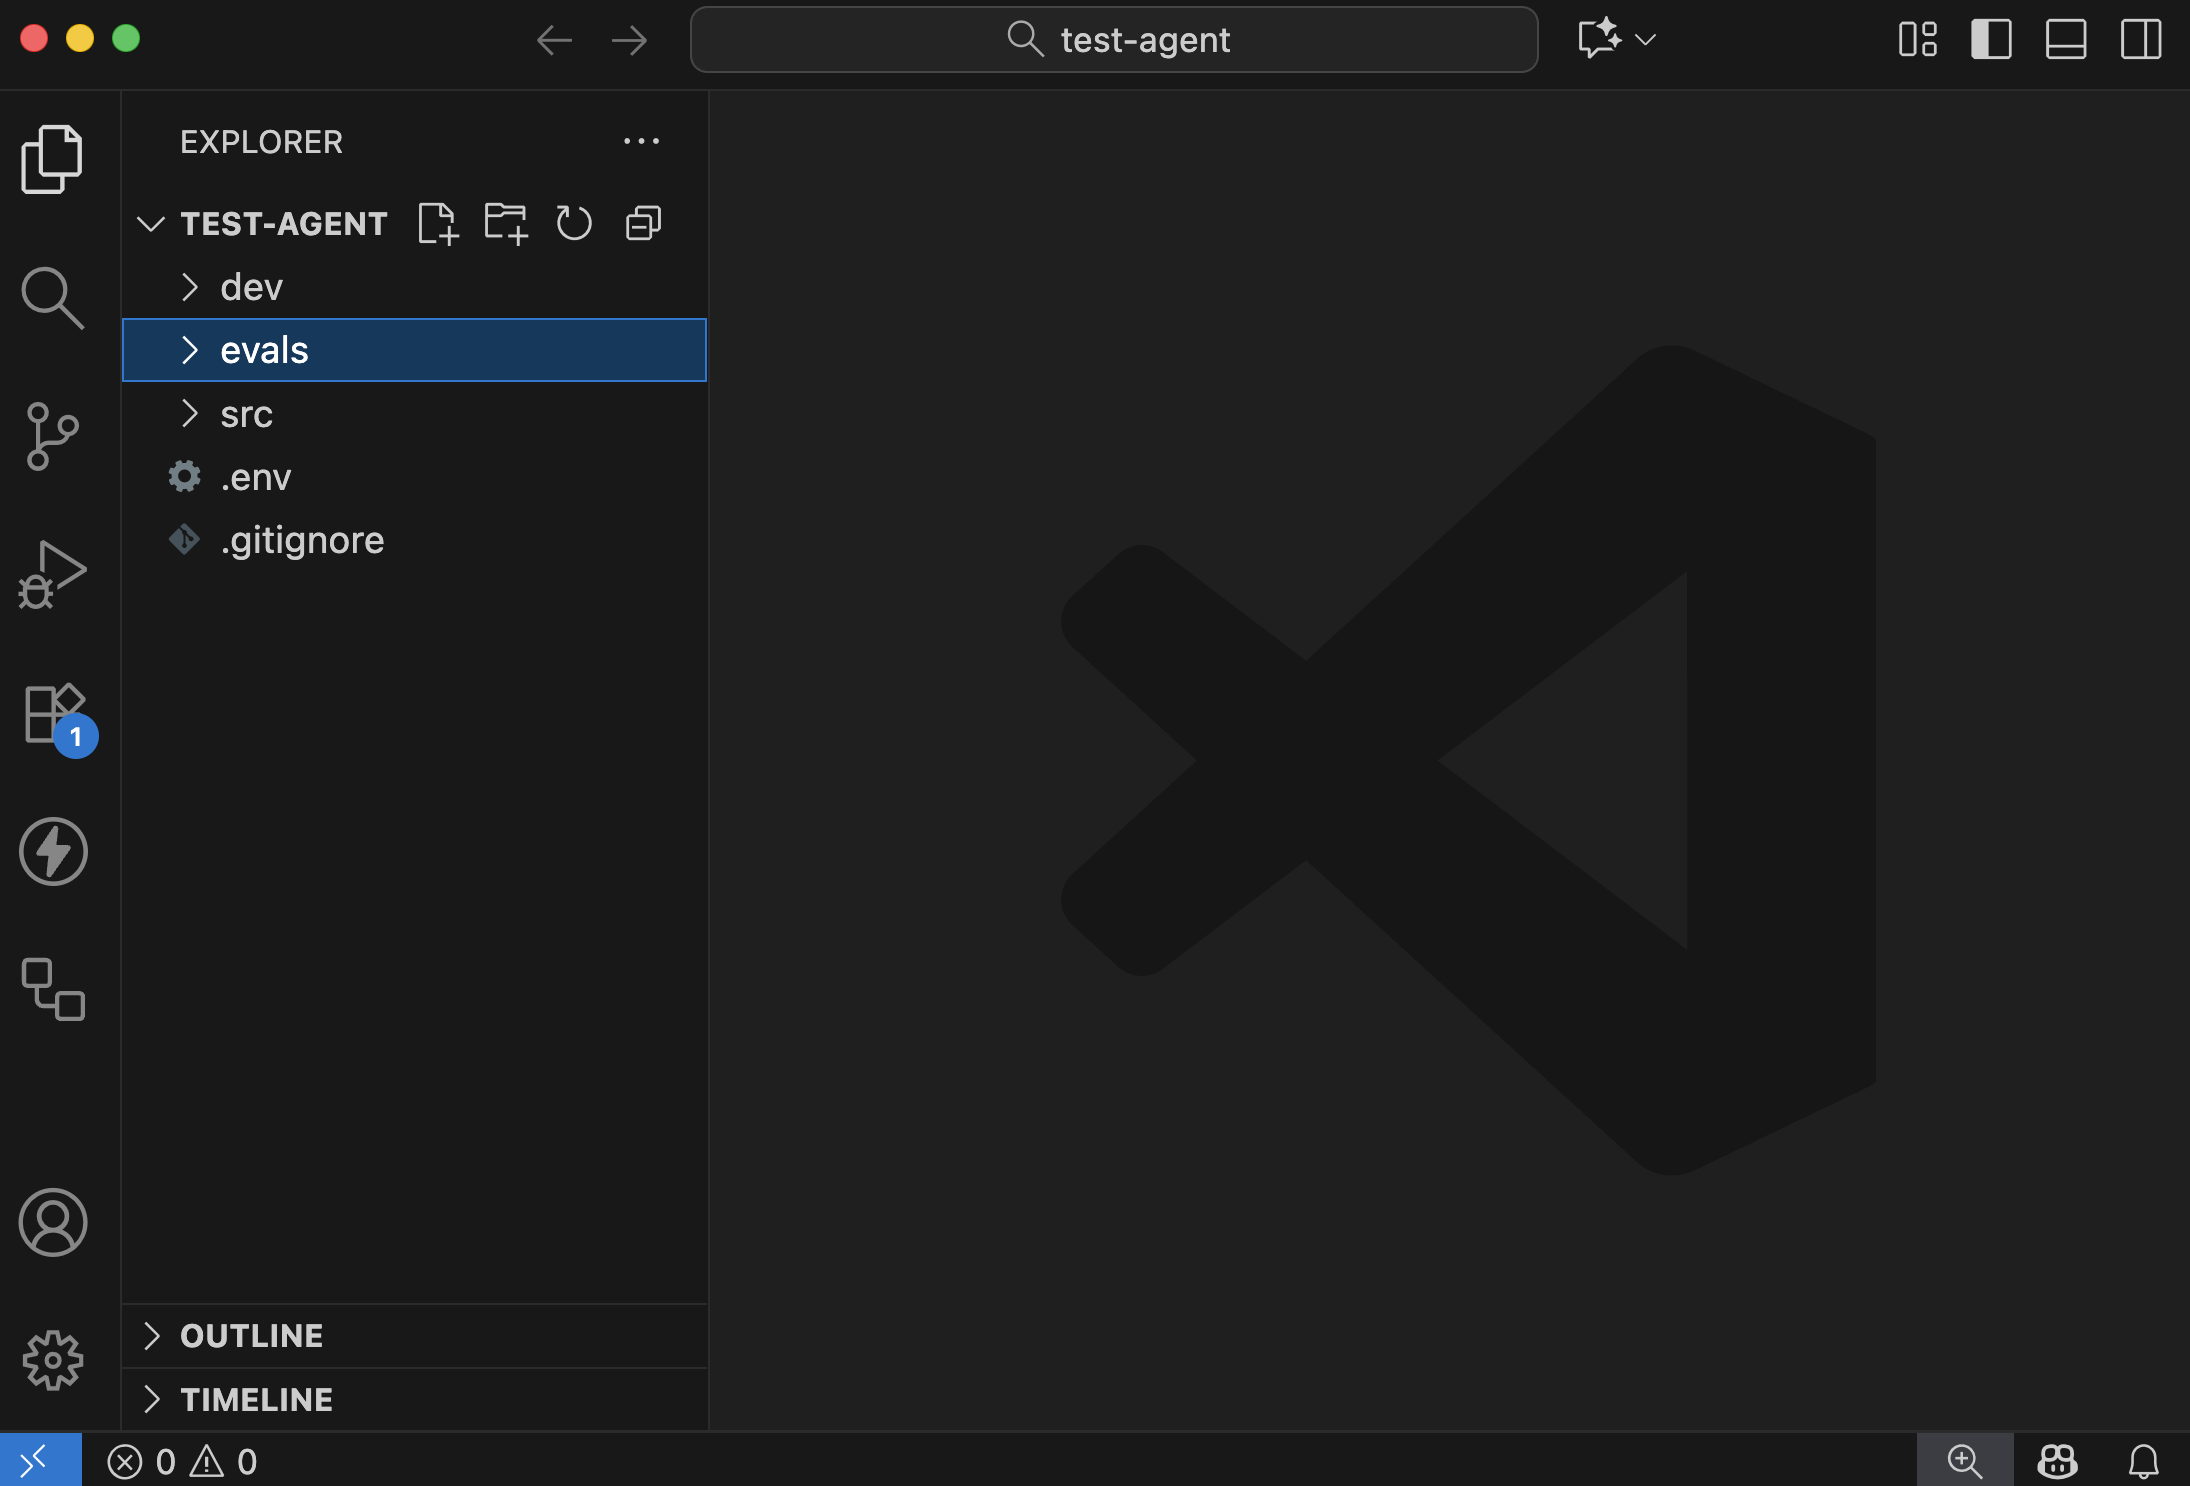Viewport: 2190px width, 1486px height.
Task: Open the Explorer views More Actions menu
Action: point(641,141)
